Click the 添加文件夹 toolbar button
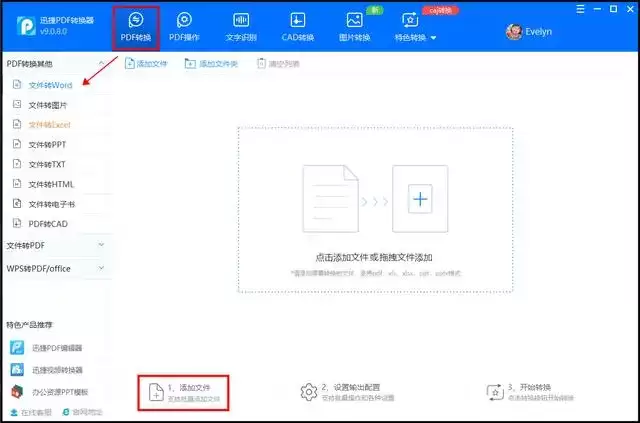Viewport: 640px width, 423px height. point(211,64)
